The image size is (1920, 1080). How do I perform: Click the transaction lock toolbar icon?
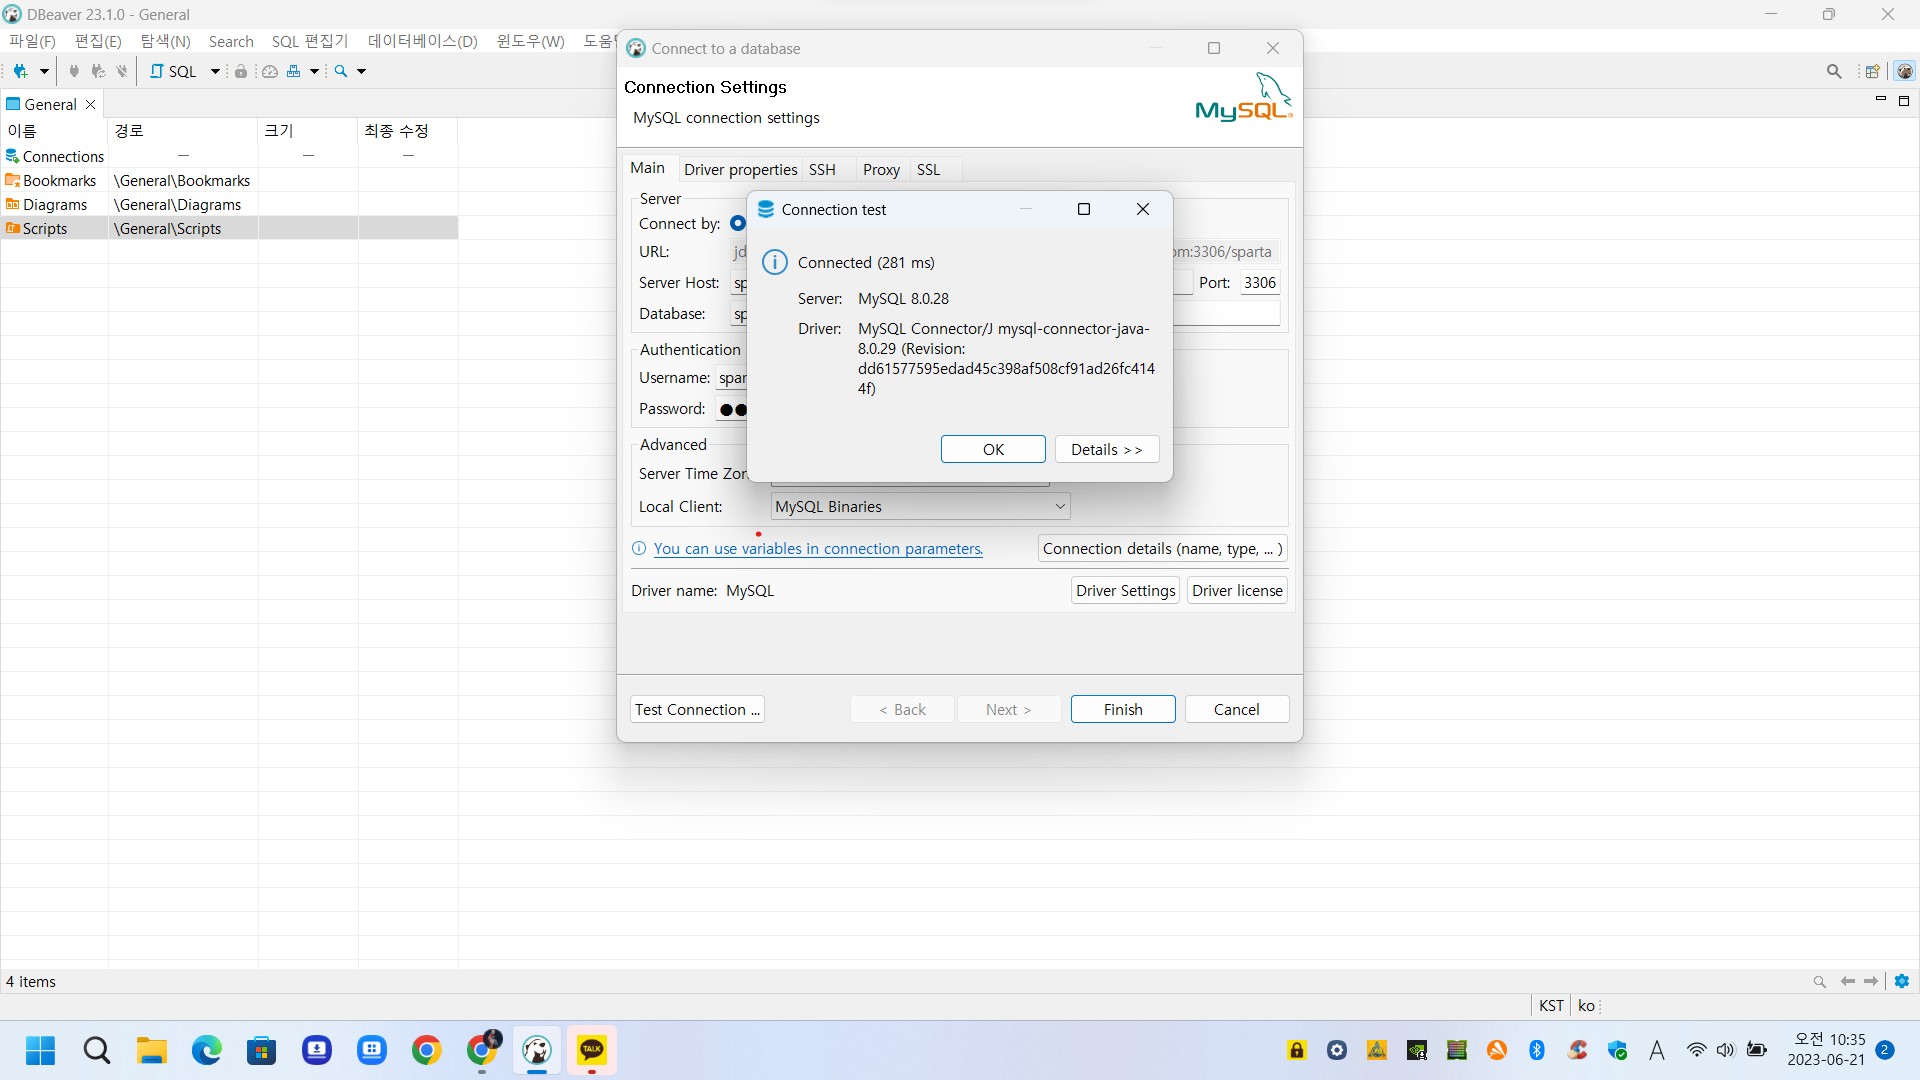[241, 71]
